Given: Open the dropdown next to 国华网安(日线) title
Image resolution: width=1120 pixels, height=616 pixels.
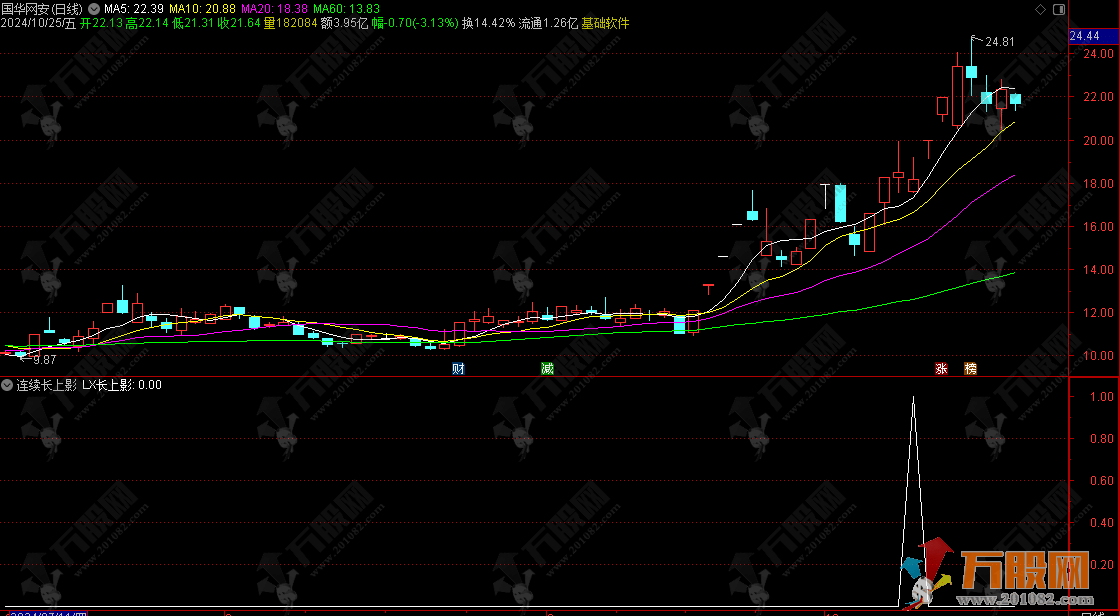Looking at the screenshot, I should (94, 9).
